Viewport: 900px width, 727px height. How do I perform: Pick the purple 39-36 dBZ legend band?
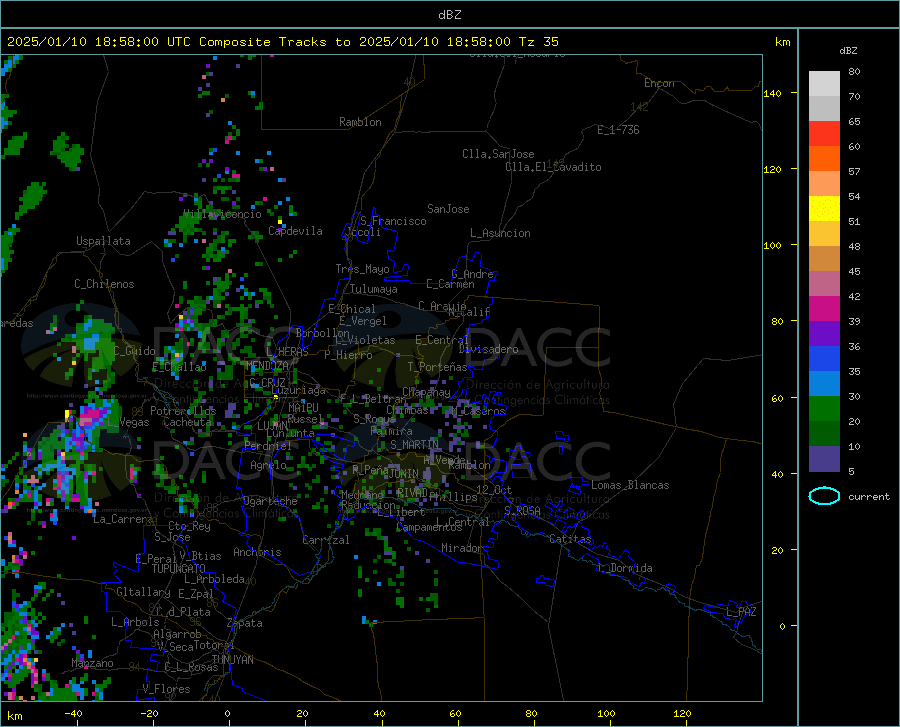pos(824,334)
